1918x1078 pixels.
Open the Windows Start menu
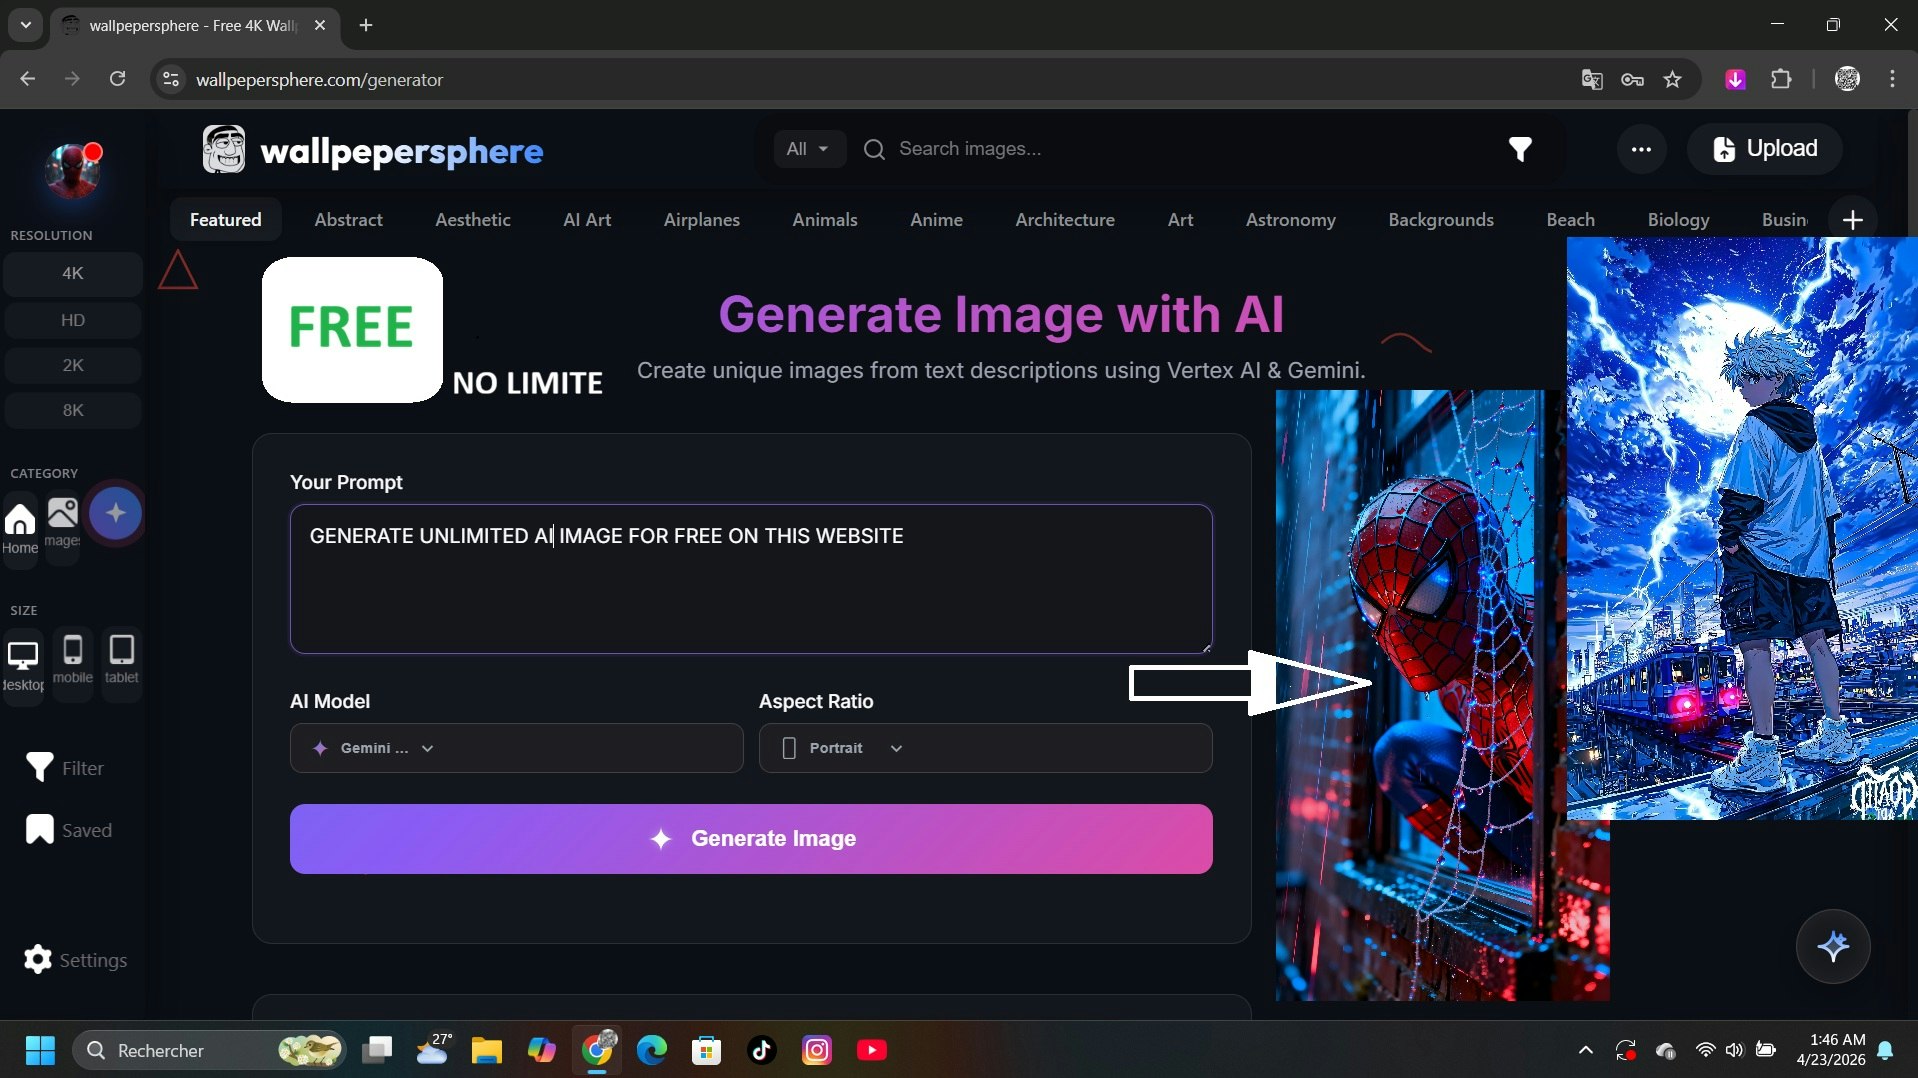(40, 1050)
